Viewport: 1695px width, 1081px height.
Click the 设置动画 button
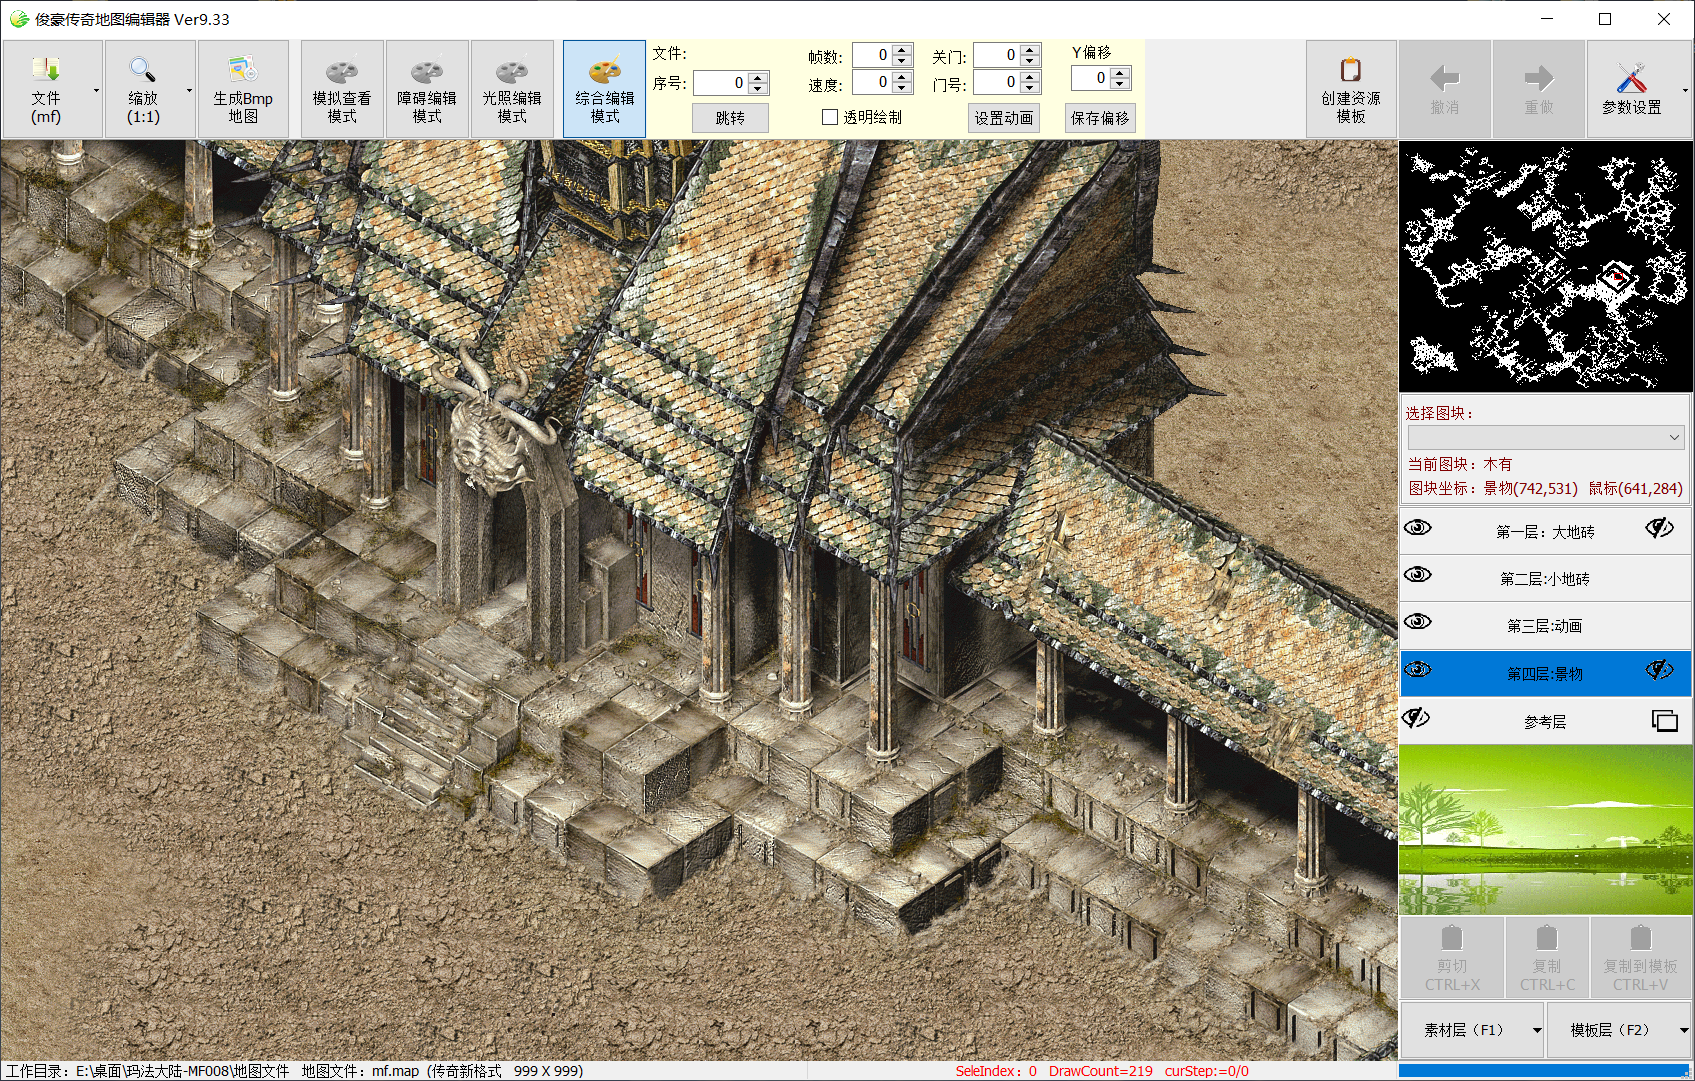[x=1004, y=118]
